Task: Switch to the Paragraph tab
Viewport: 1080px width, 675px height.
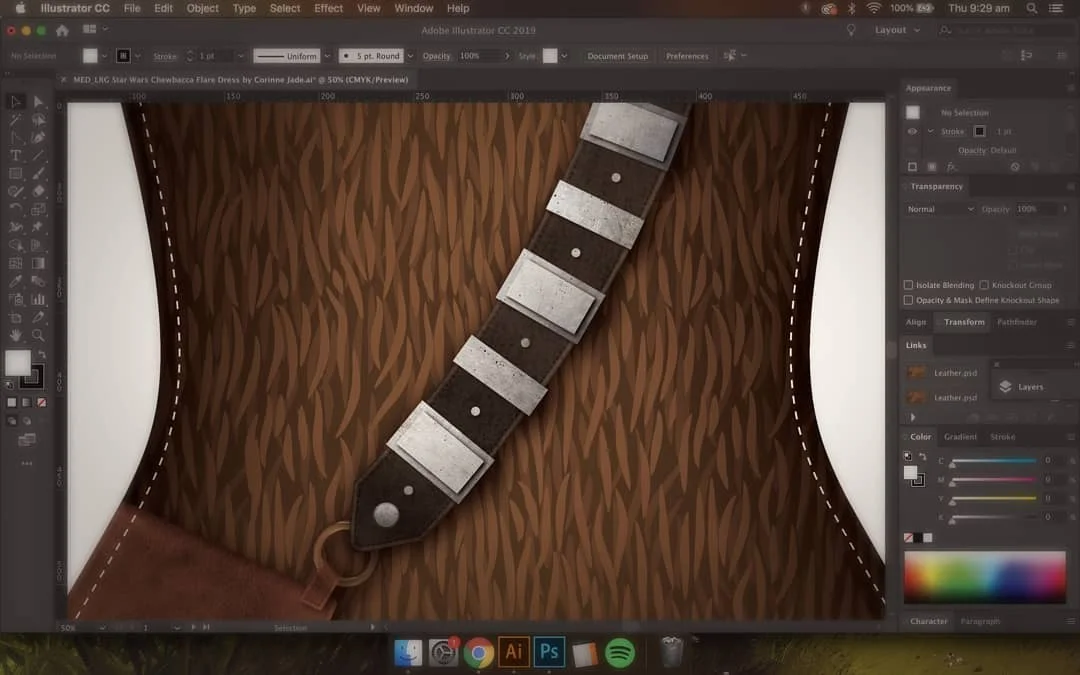Action: point(979,621)
